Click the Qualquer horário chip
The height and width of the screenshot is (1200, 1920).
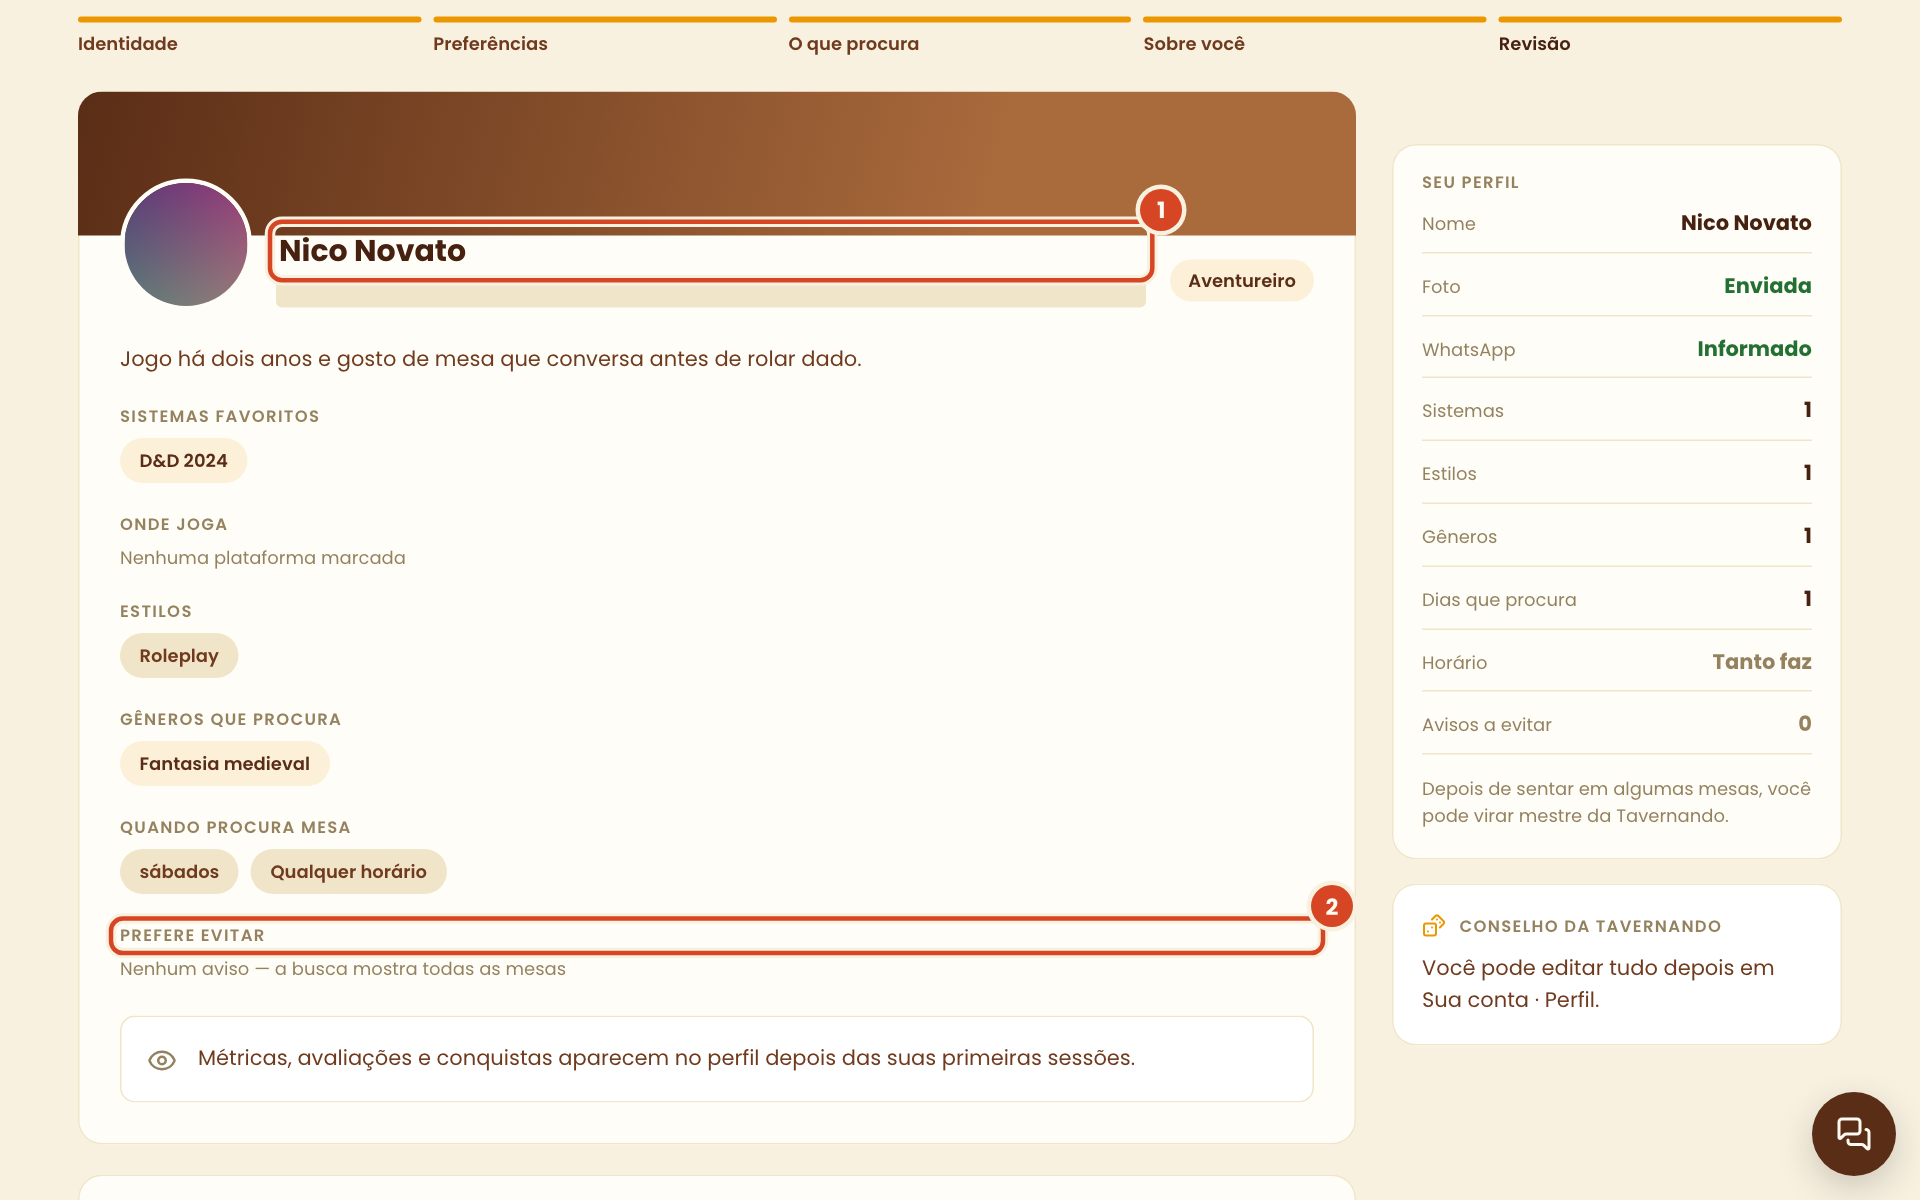[348, 872]
